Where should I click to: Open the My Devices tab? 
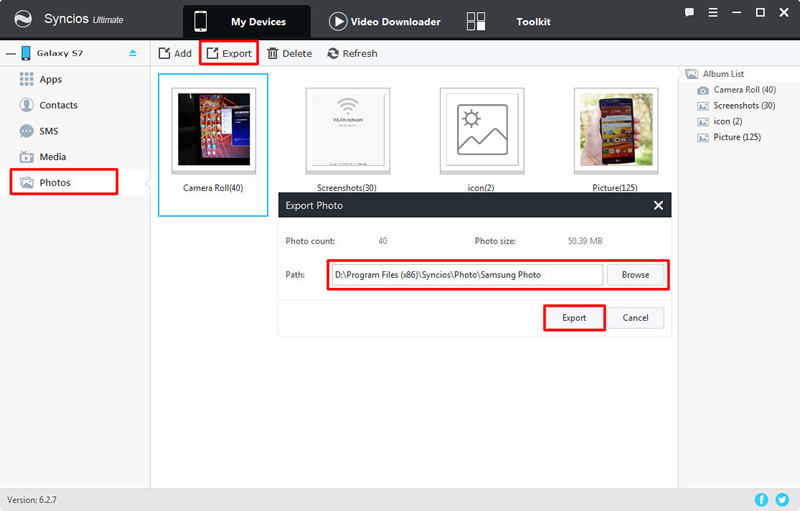click(246, 21)
